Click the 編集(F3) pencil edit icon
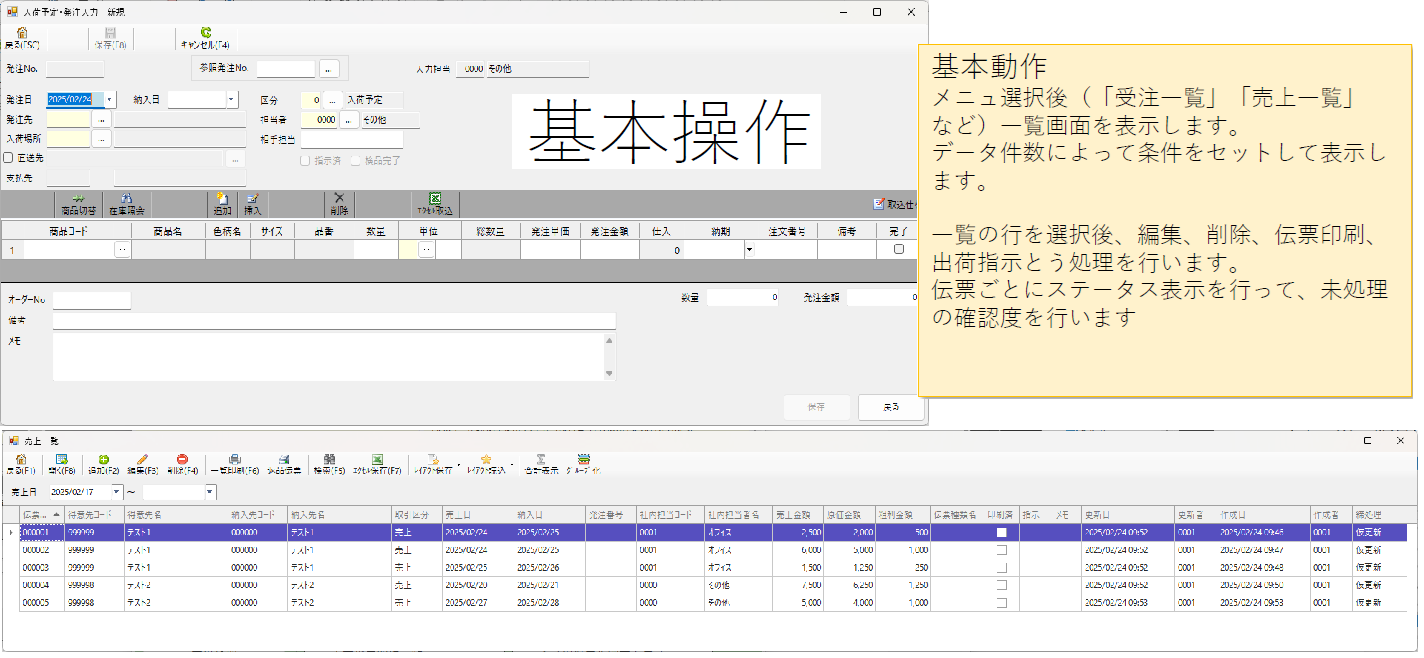Image resolution: width=1424 pixels, height=658 pixels. 143,460
